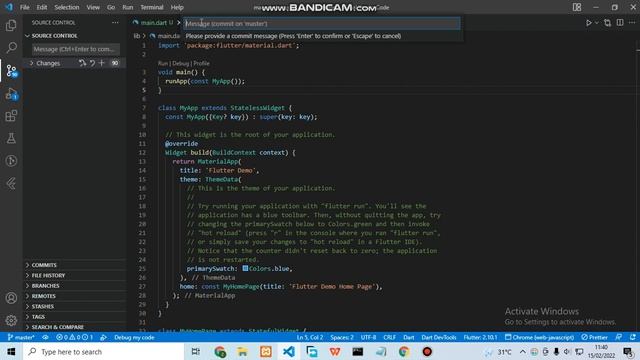Click Bandicam red record taskbar icon
The height and width of the screenshot is (360, 640).
[x=427, y=351]
